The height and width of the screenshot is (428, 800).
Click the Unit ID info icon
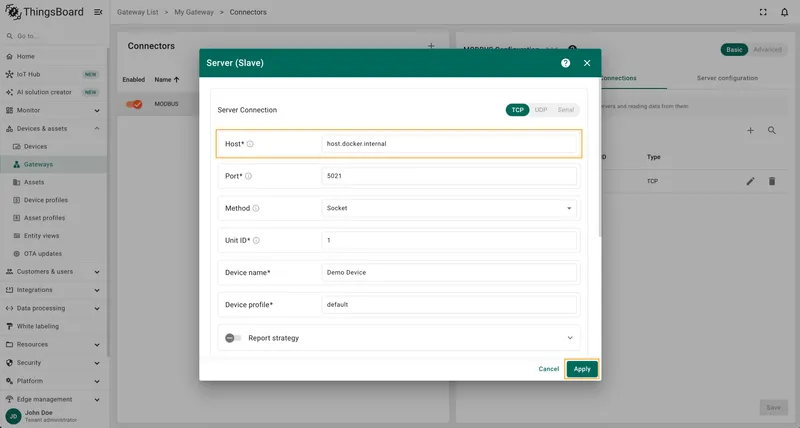click(256, 240)
